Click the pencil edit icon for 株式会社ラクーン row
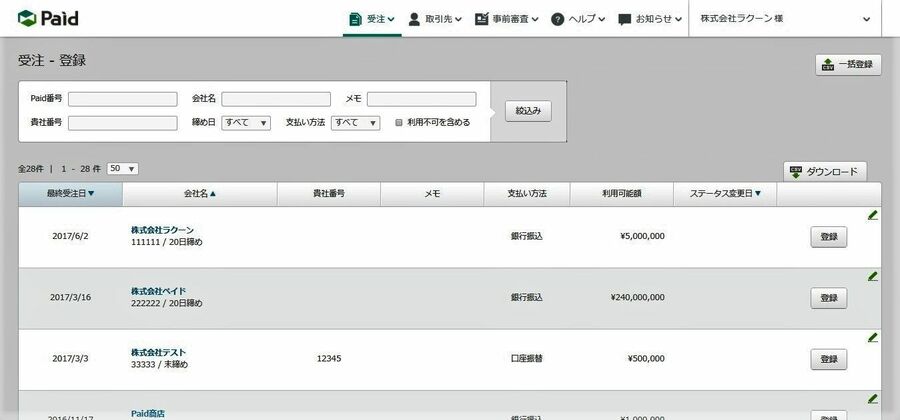Image resolution: width=900 pixels, height=420 pixels. pyautogui.click(x=872, y=214)
